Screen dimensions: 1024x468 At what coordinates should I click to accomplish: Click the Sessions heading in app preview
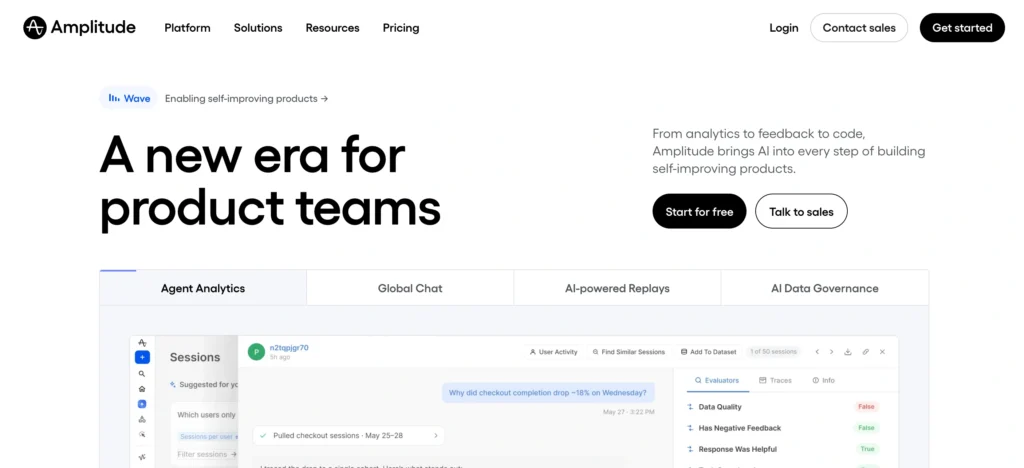(x=195, y=357)
